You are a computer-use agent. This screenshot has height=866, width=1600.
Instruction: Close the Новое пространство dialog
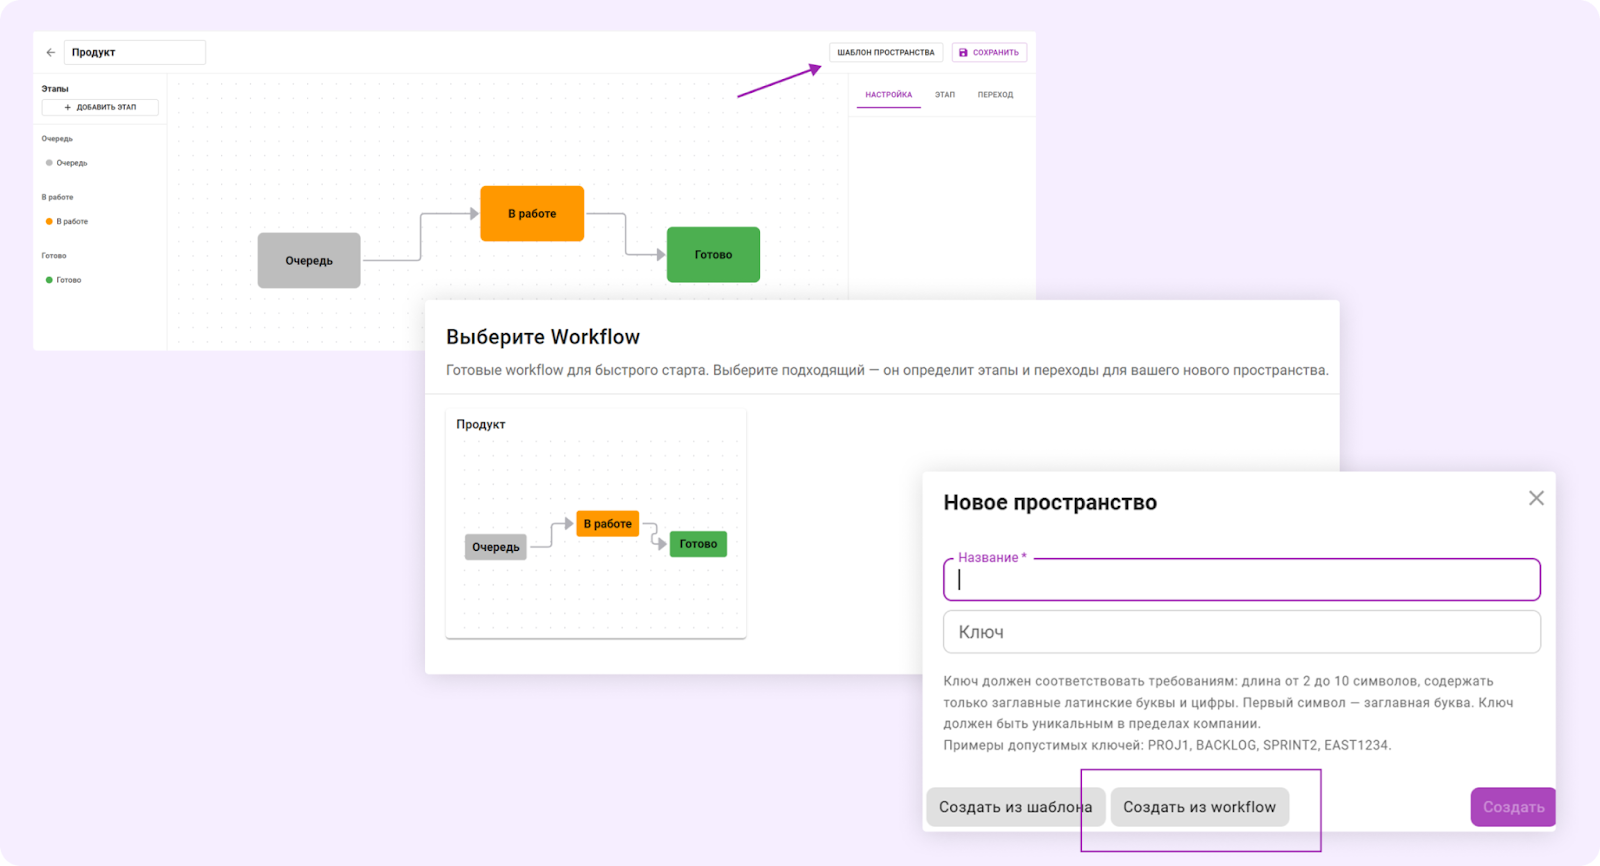[x=1536, y=498]
